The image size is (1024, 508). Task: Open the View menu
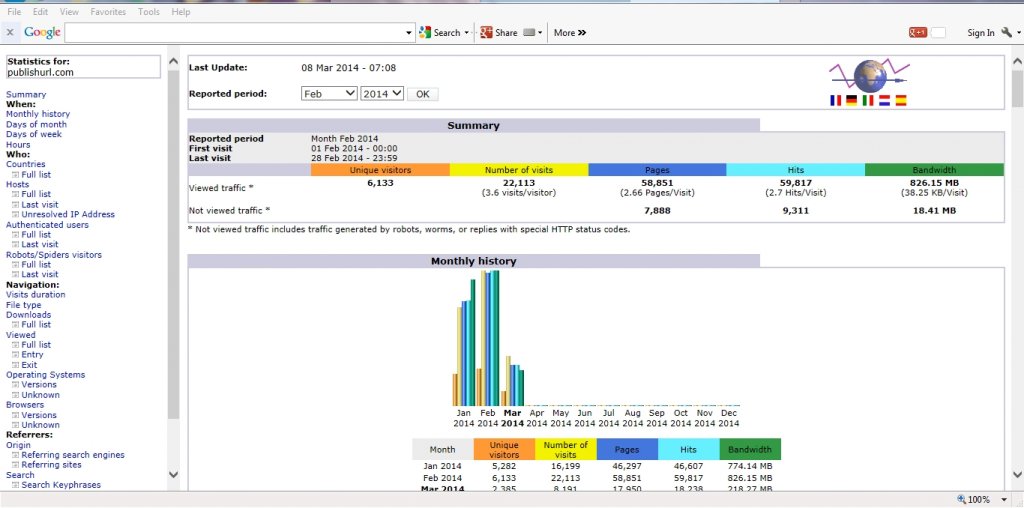69,12
